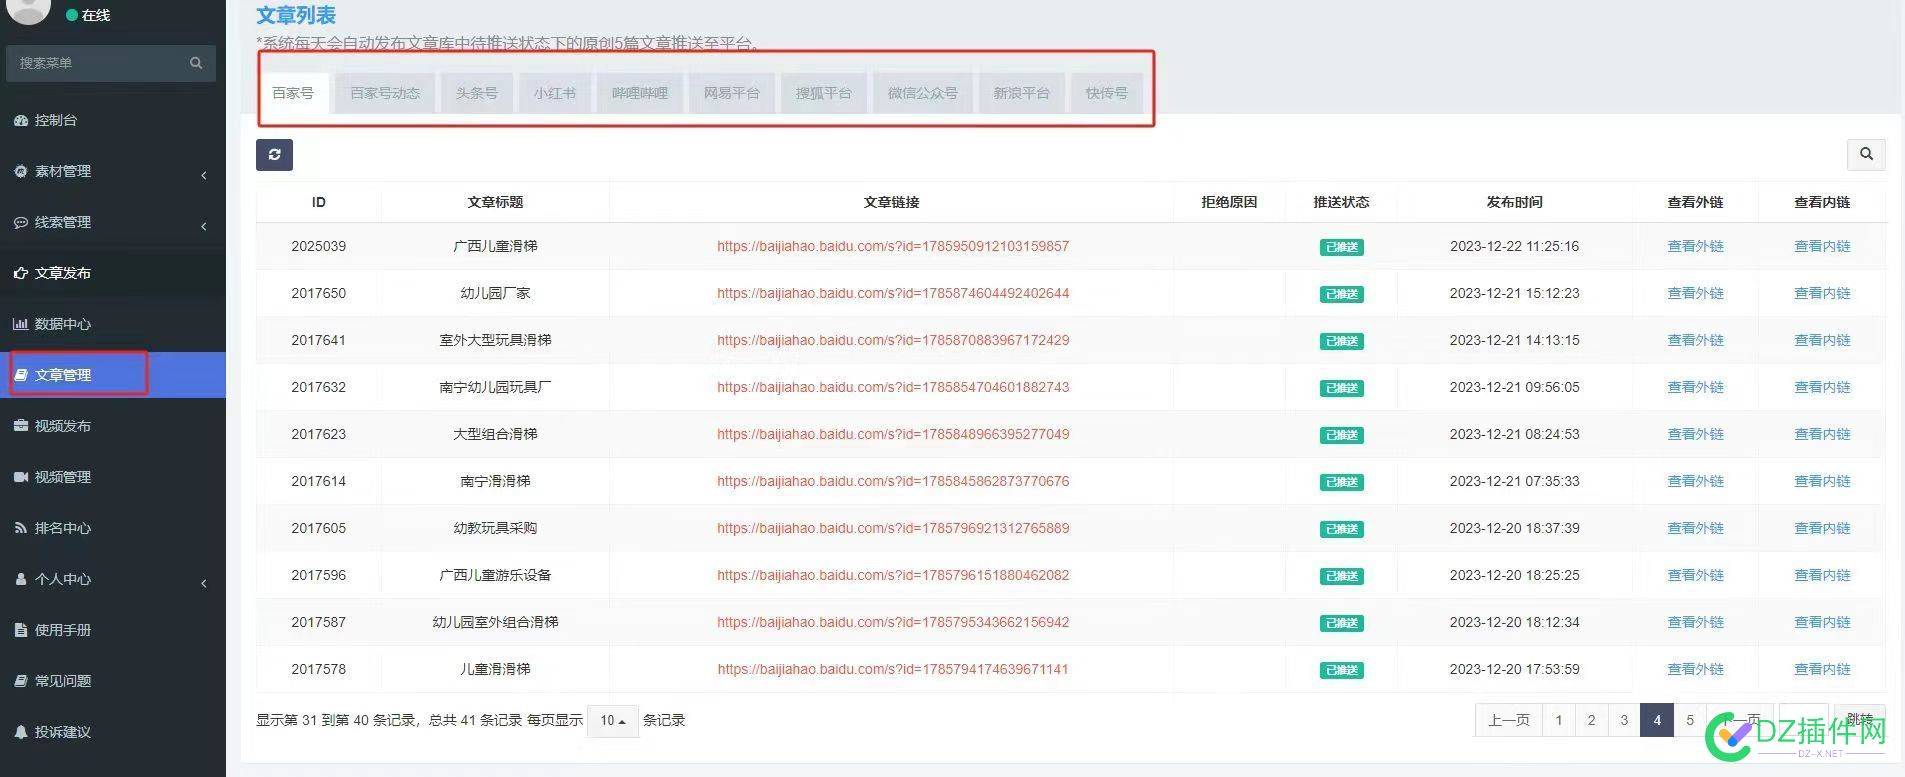
Task: Go to pagination page 1
Action: click(1558, 720)
